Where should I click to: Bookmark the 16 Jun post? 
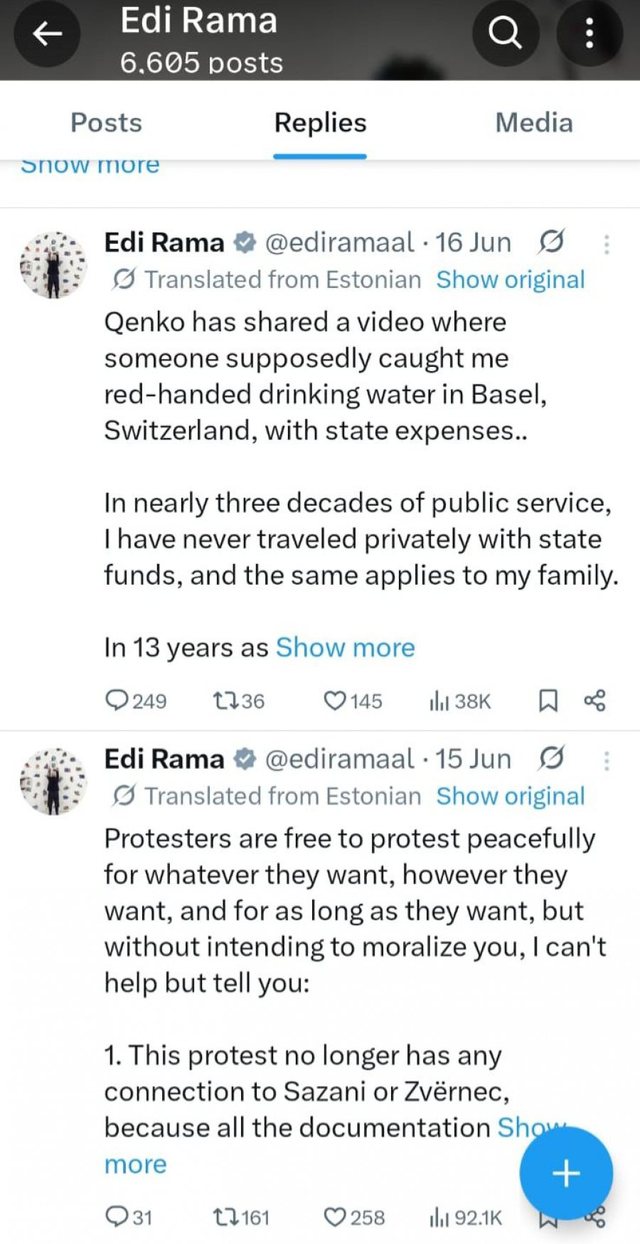[x=548, y=701]
